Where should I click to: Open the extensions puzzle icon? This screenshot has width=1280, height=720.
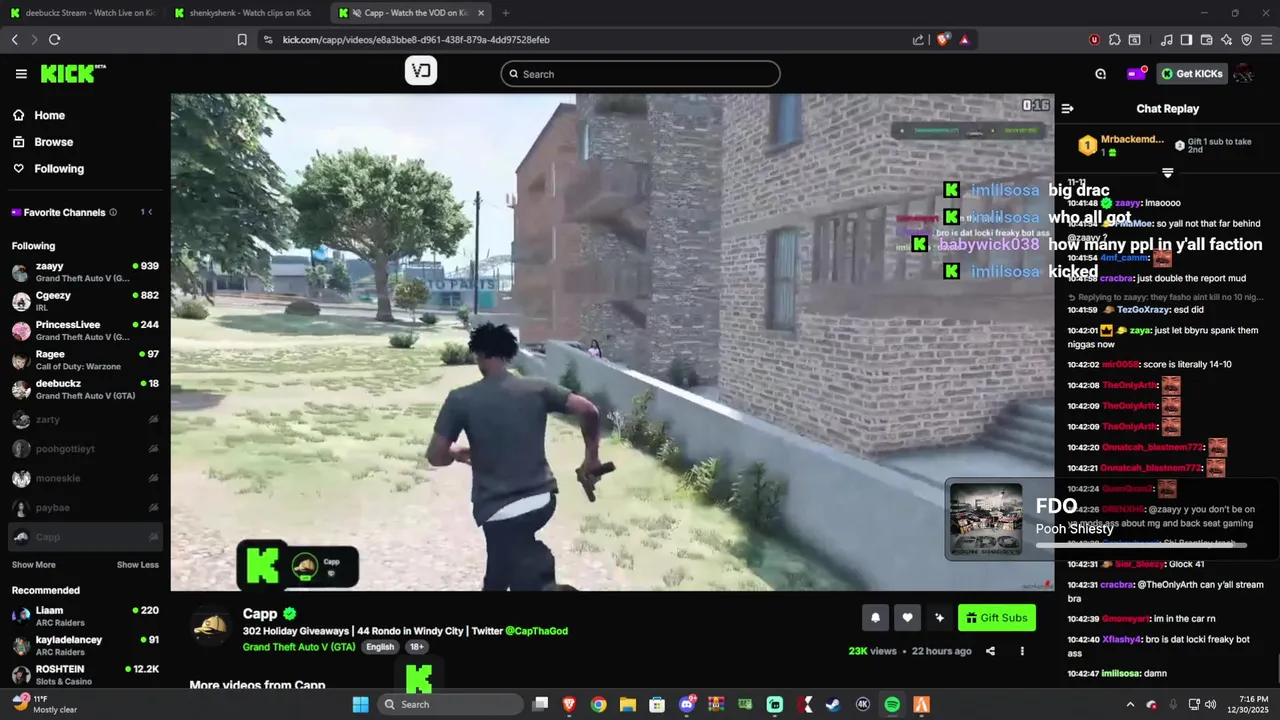(x=1115, y=40)
